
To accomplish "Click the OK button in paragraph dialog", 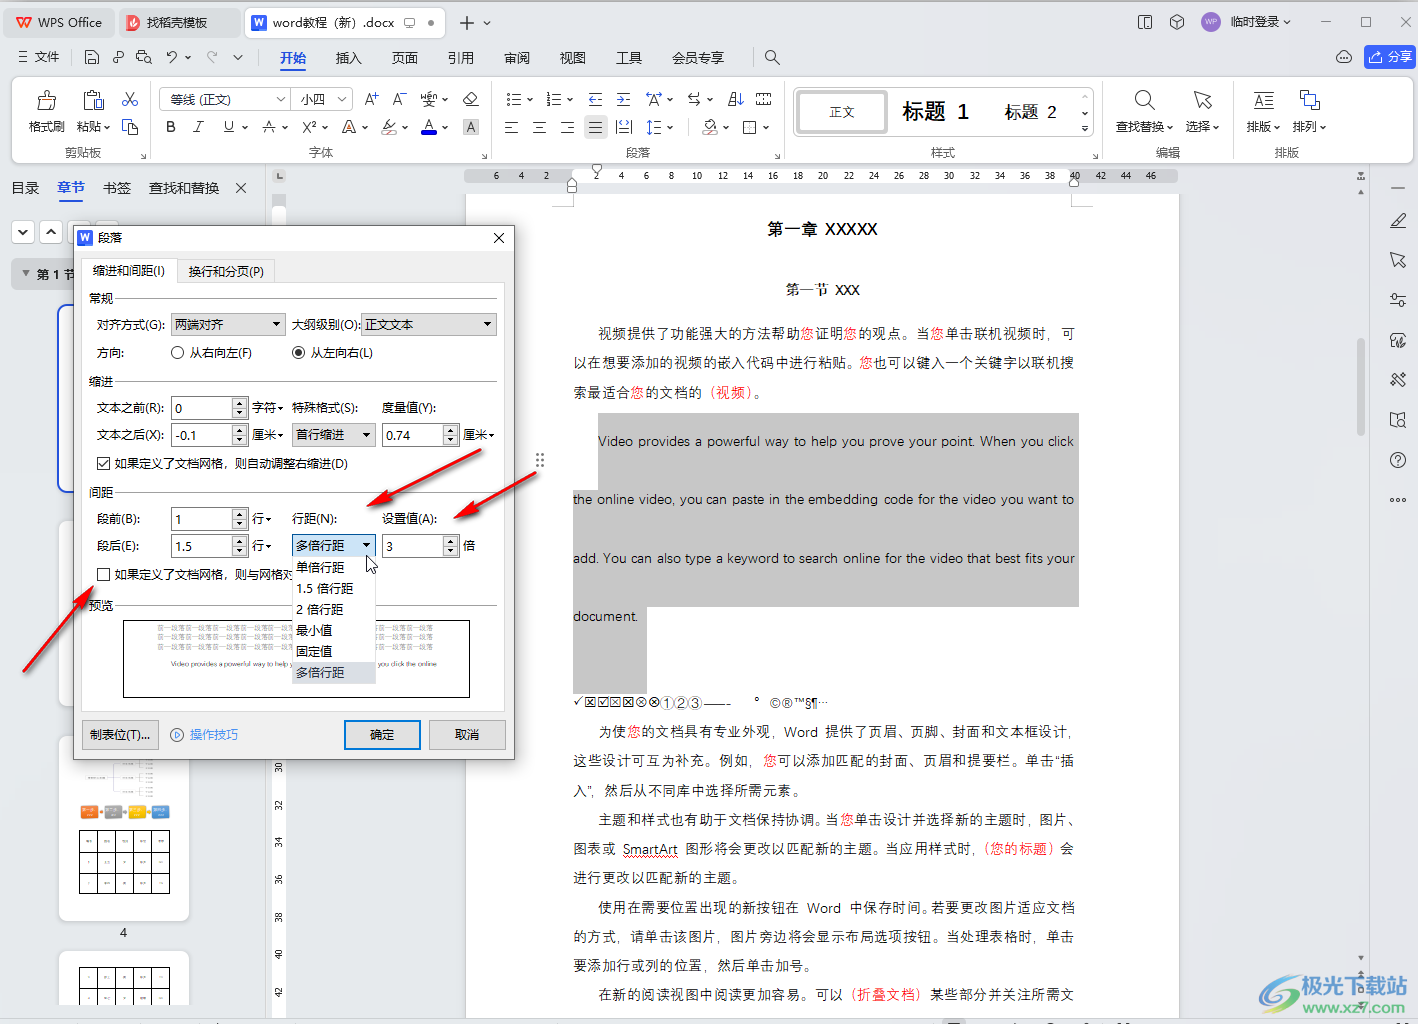I will pos(382,734).
